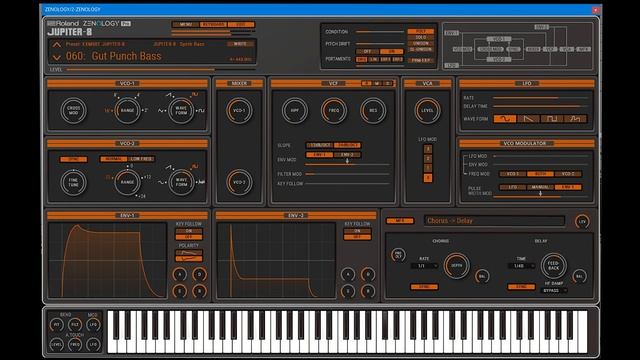Image resolution: width=640 pixels, height=360 pixels.
Task: Select the random LFO waveform
Action: [x=576, y=119]
